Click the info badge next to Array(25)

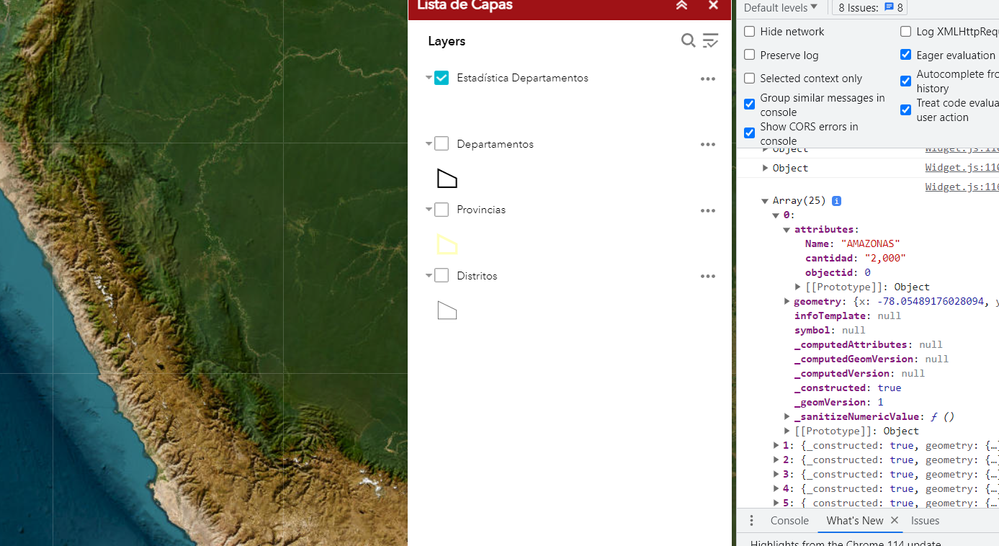pos(837,201)
